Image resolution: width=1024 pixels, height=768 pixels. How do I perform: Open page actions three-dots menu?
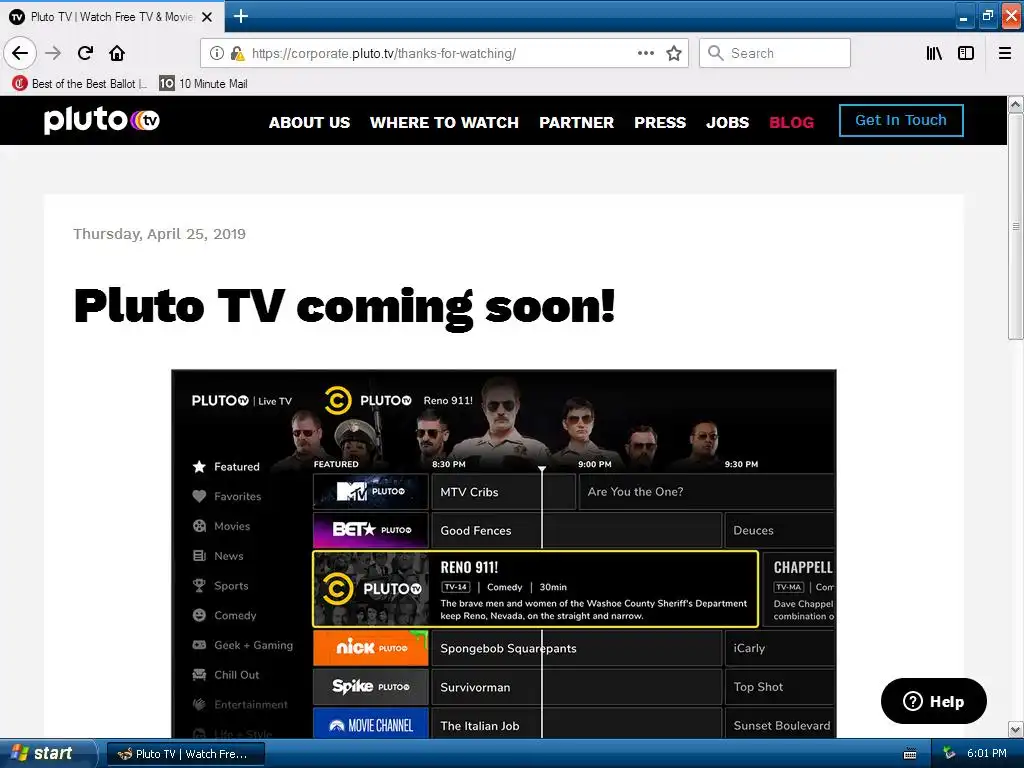pyautogui.click(x=646, y=53)
